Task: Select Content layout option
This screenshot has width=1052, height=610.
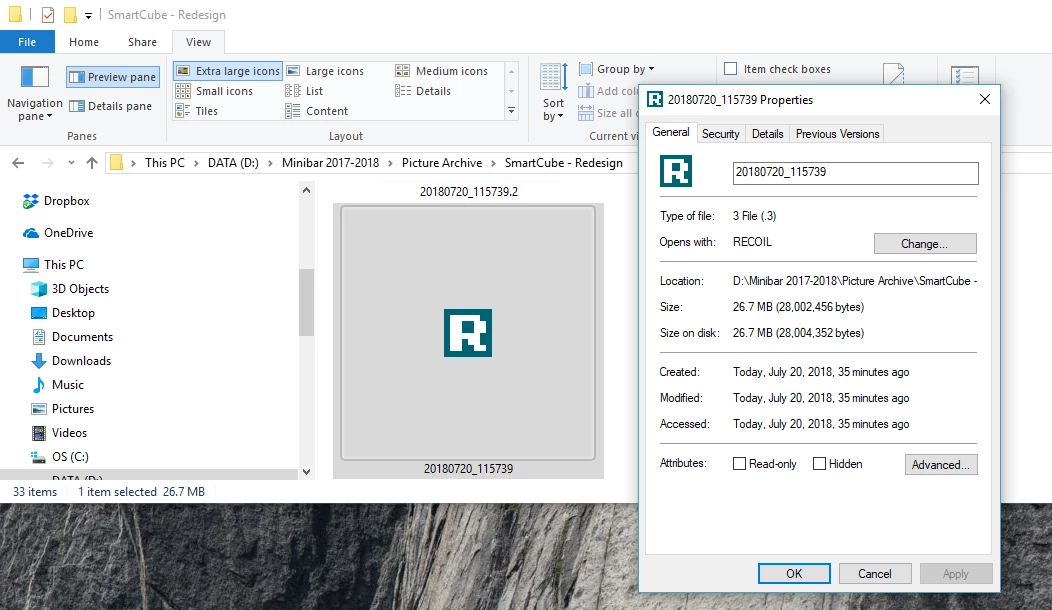Action: 317,111
